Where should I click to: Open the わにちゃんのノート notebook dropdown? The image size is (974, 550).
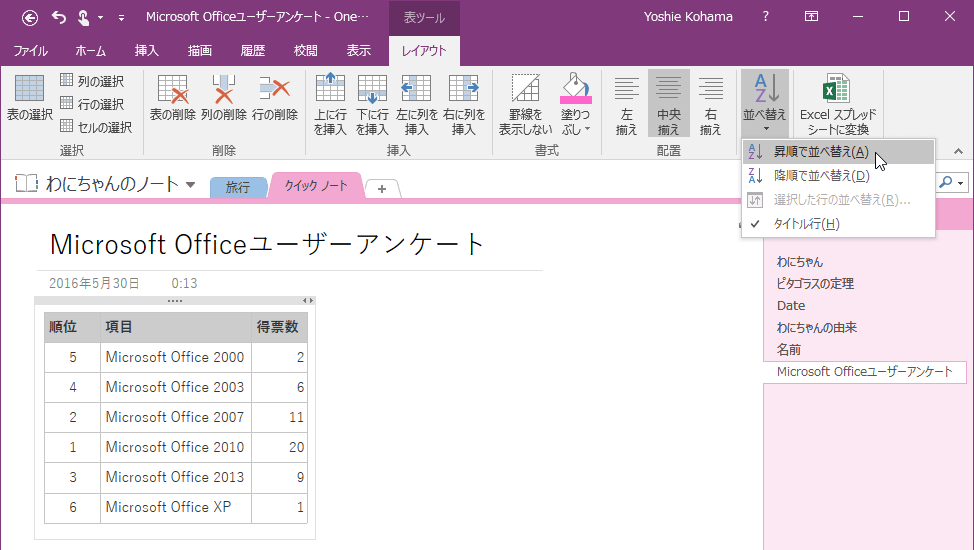191,185
